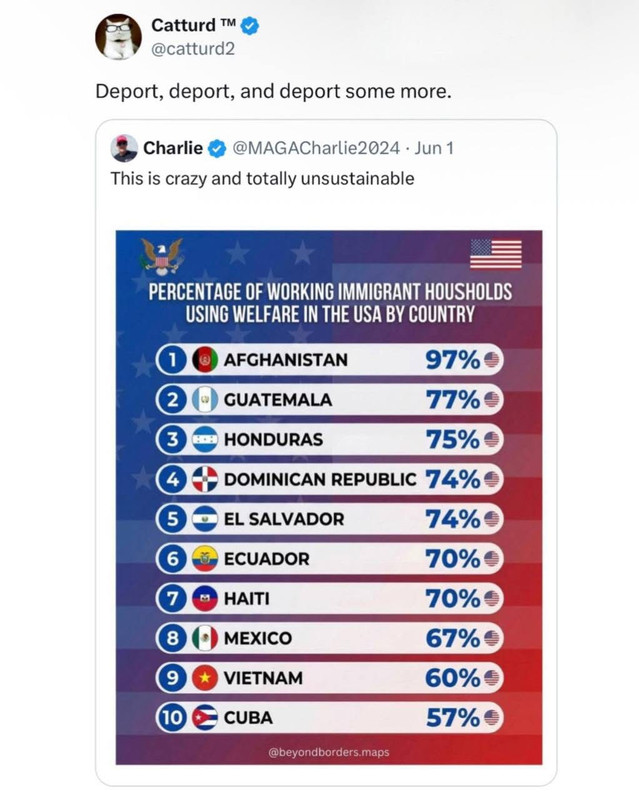Viewport: 639px width, 800px height.
Task: Click the Guatemala flag icon
Action: [205, 399]
